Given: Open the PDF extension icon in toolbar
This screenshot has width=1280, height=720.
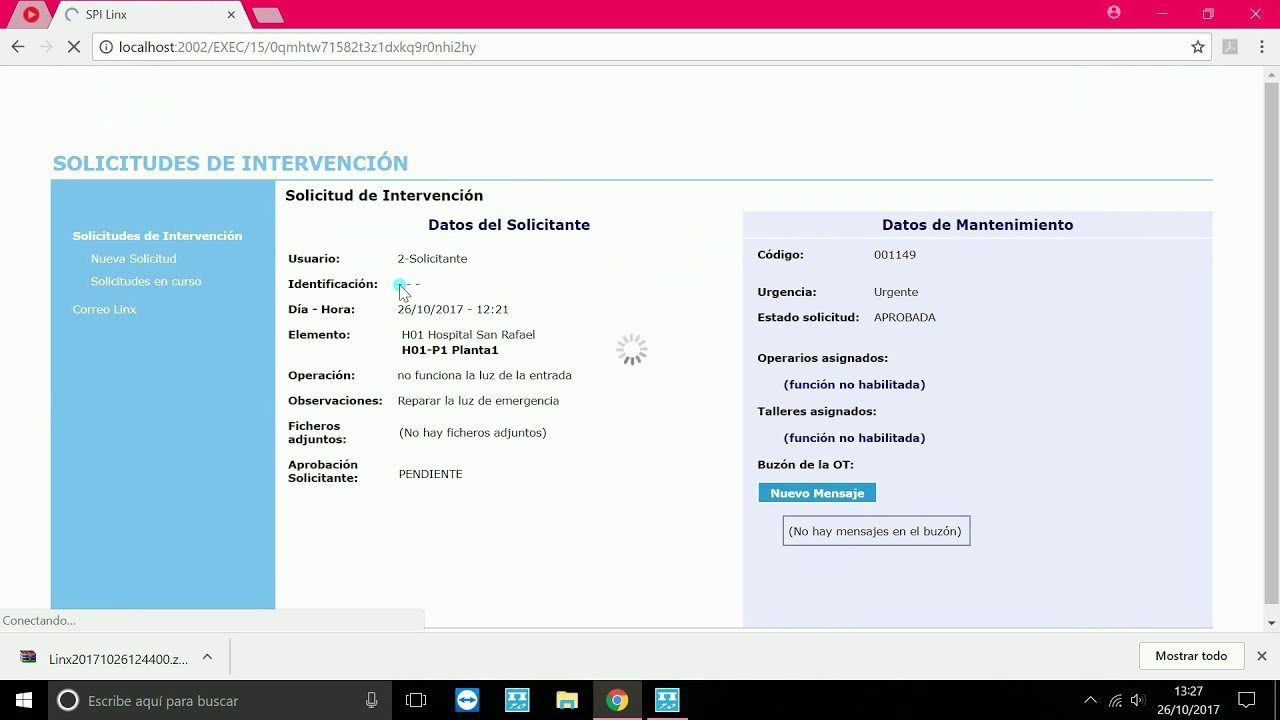Looking at the screenshot, I should [1230, 47].
